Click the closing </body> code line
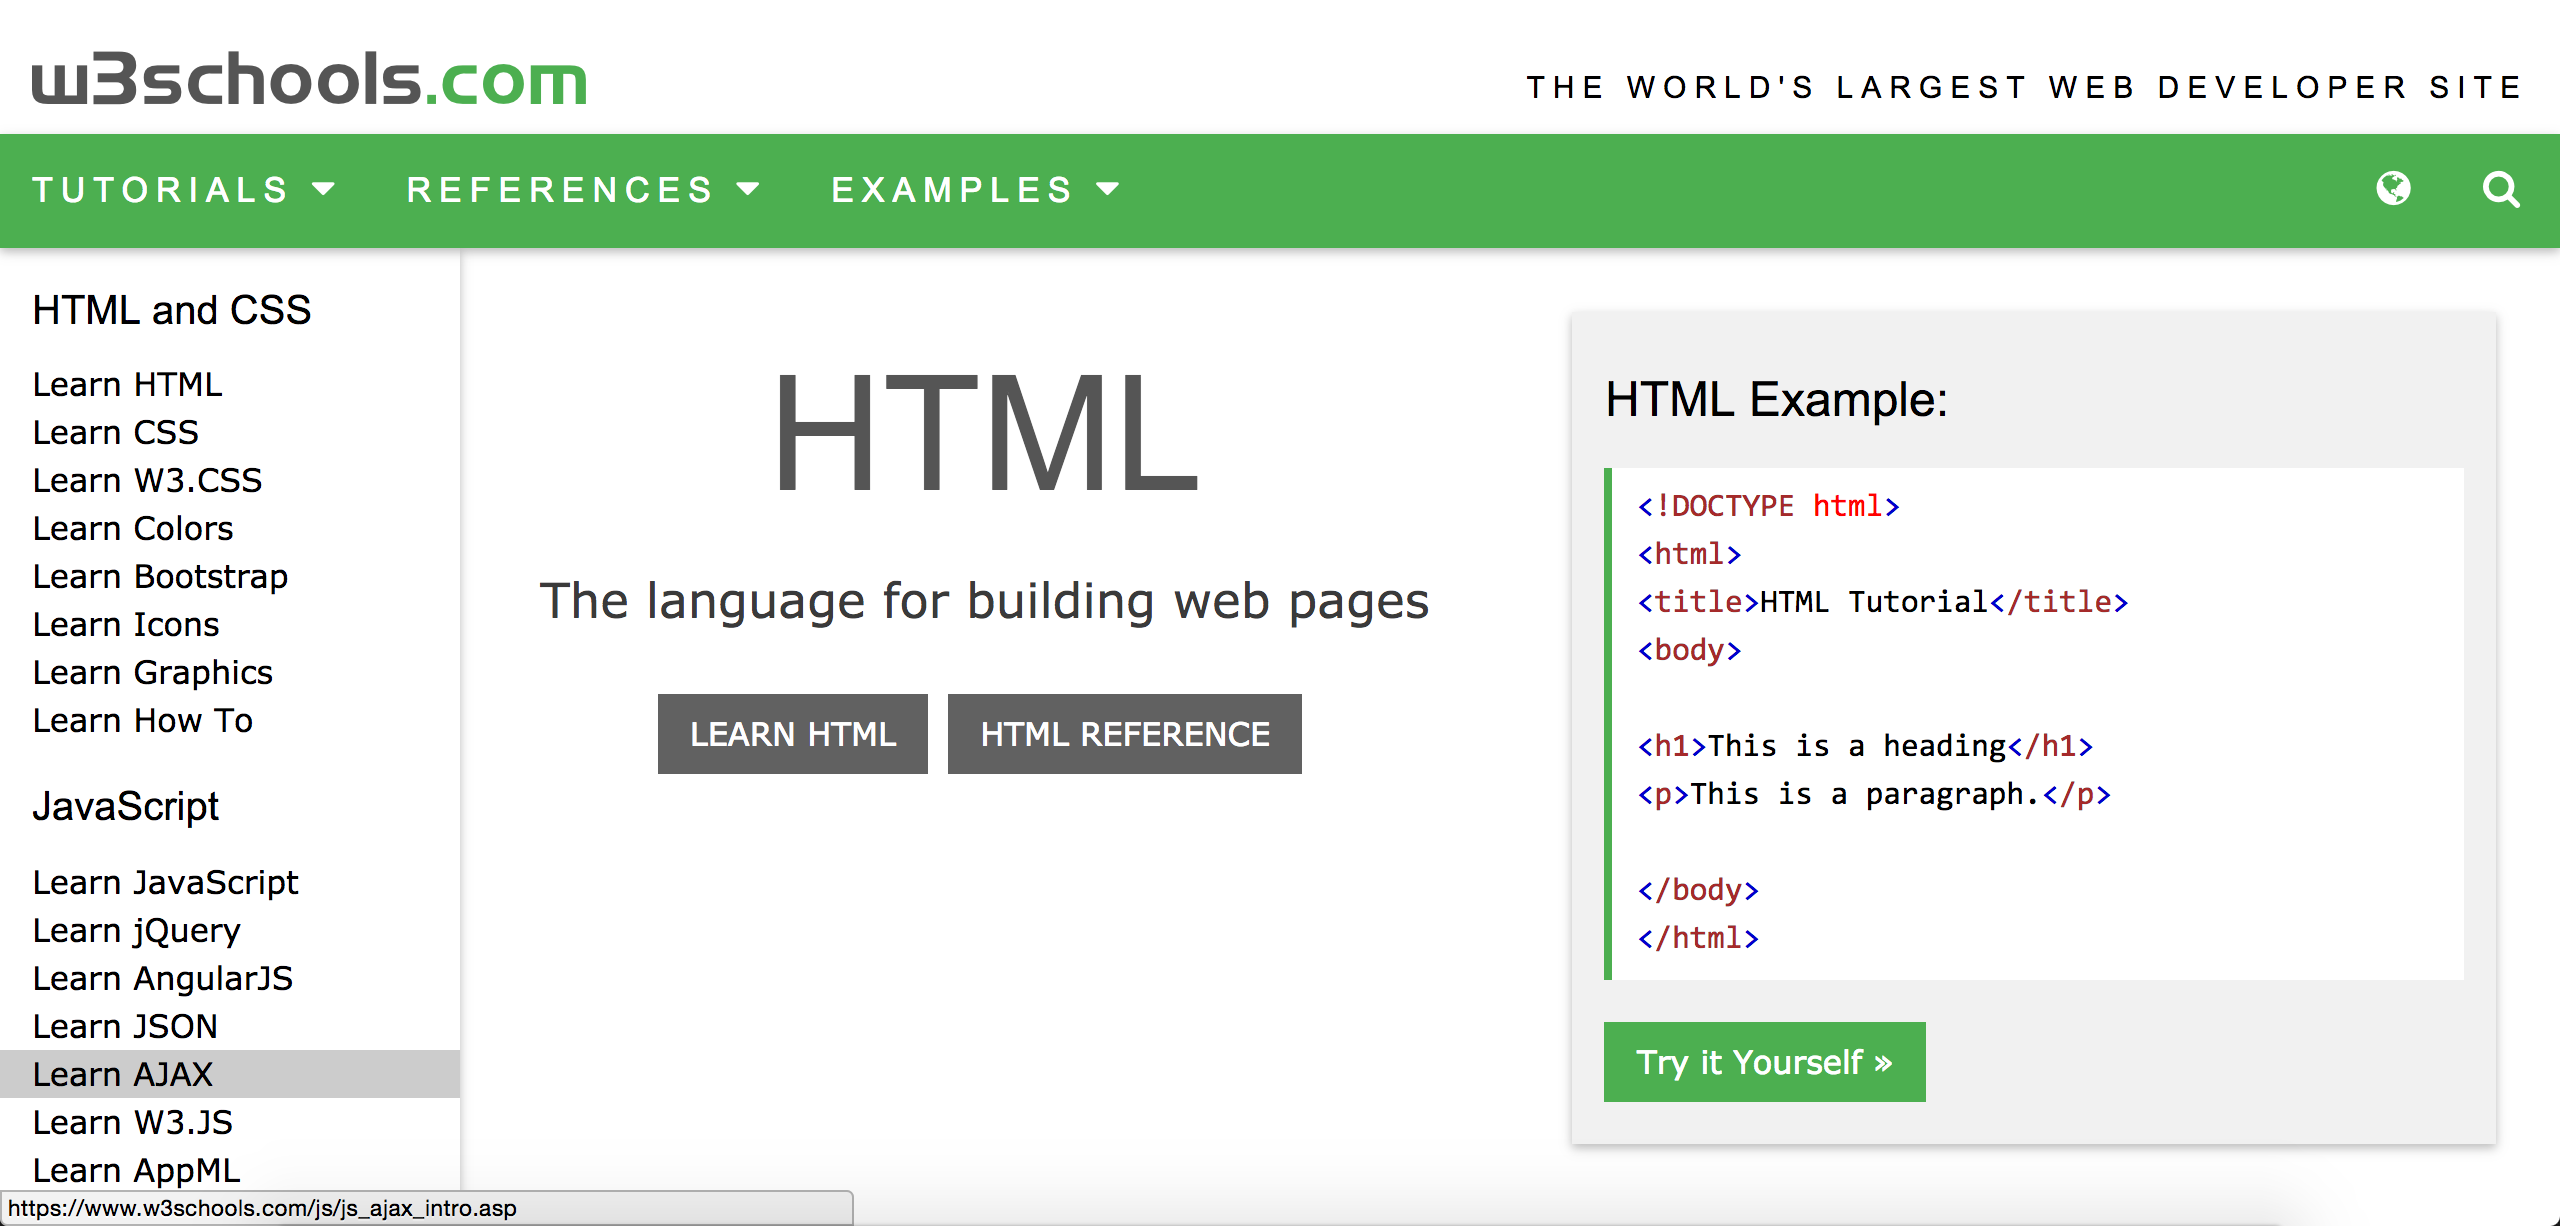 (1698, 890)
